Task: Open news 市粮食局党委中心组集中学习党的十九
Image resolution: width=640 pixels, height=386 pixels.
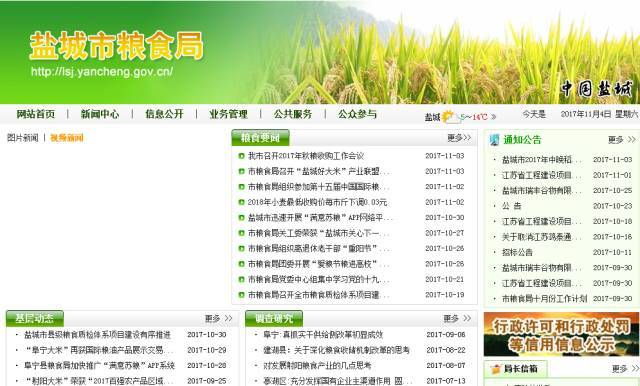Action: click(318, 280)
